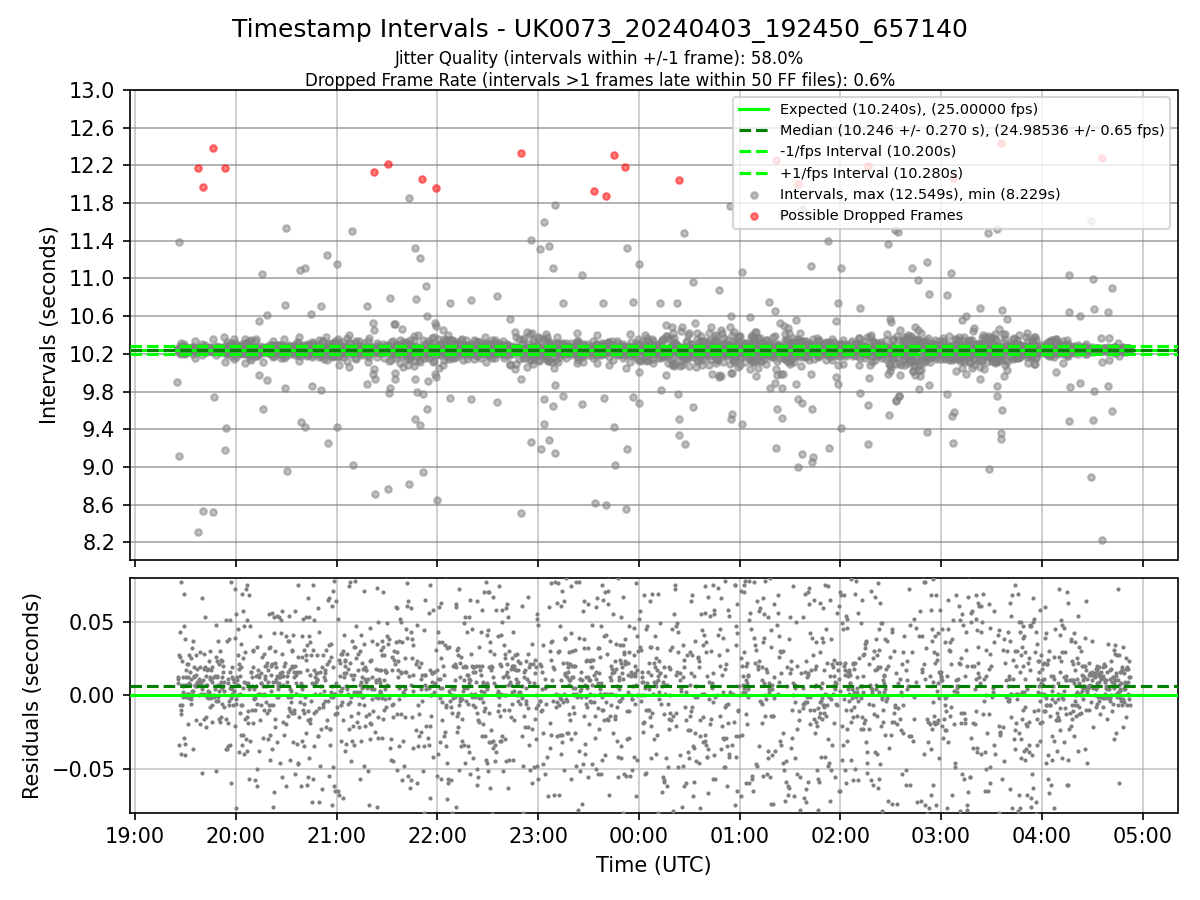Select the 'Dropped Frame Rate' subtitle line showing 0.6%
Image resolution: width=1200 pixels, height=900 pixels.
[x=600, y=79]
